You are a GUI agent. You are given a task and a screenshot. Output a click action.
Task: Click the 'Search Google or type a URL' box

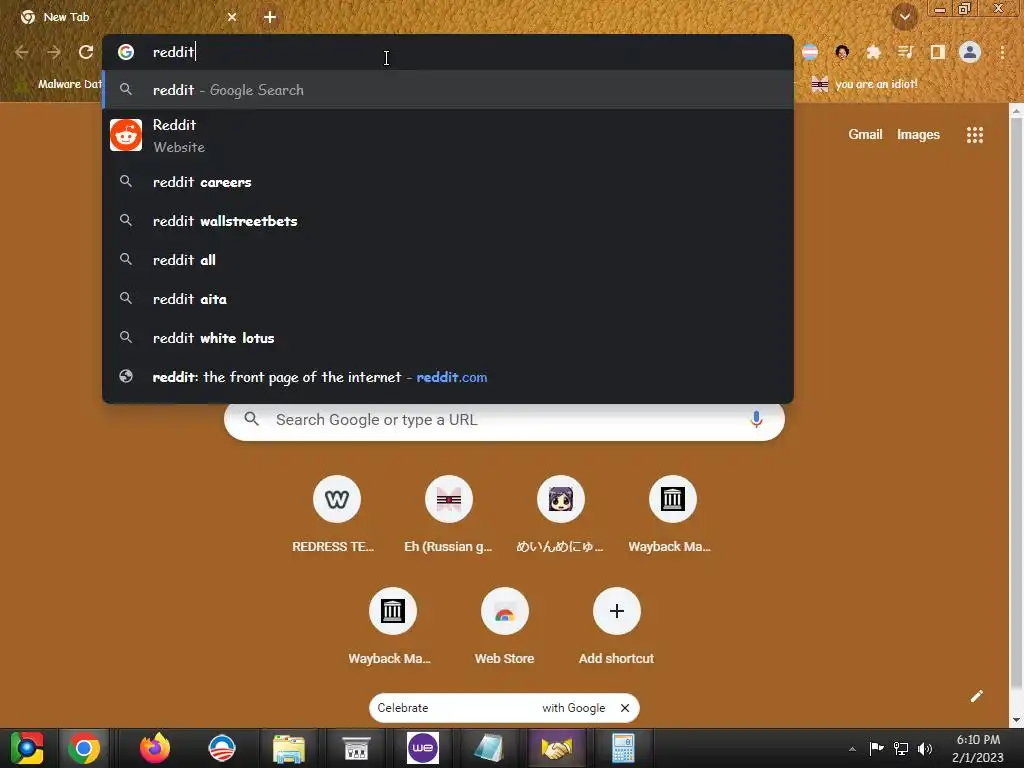click(504, 420)
